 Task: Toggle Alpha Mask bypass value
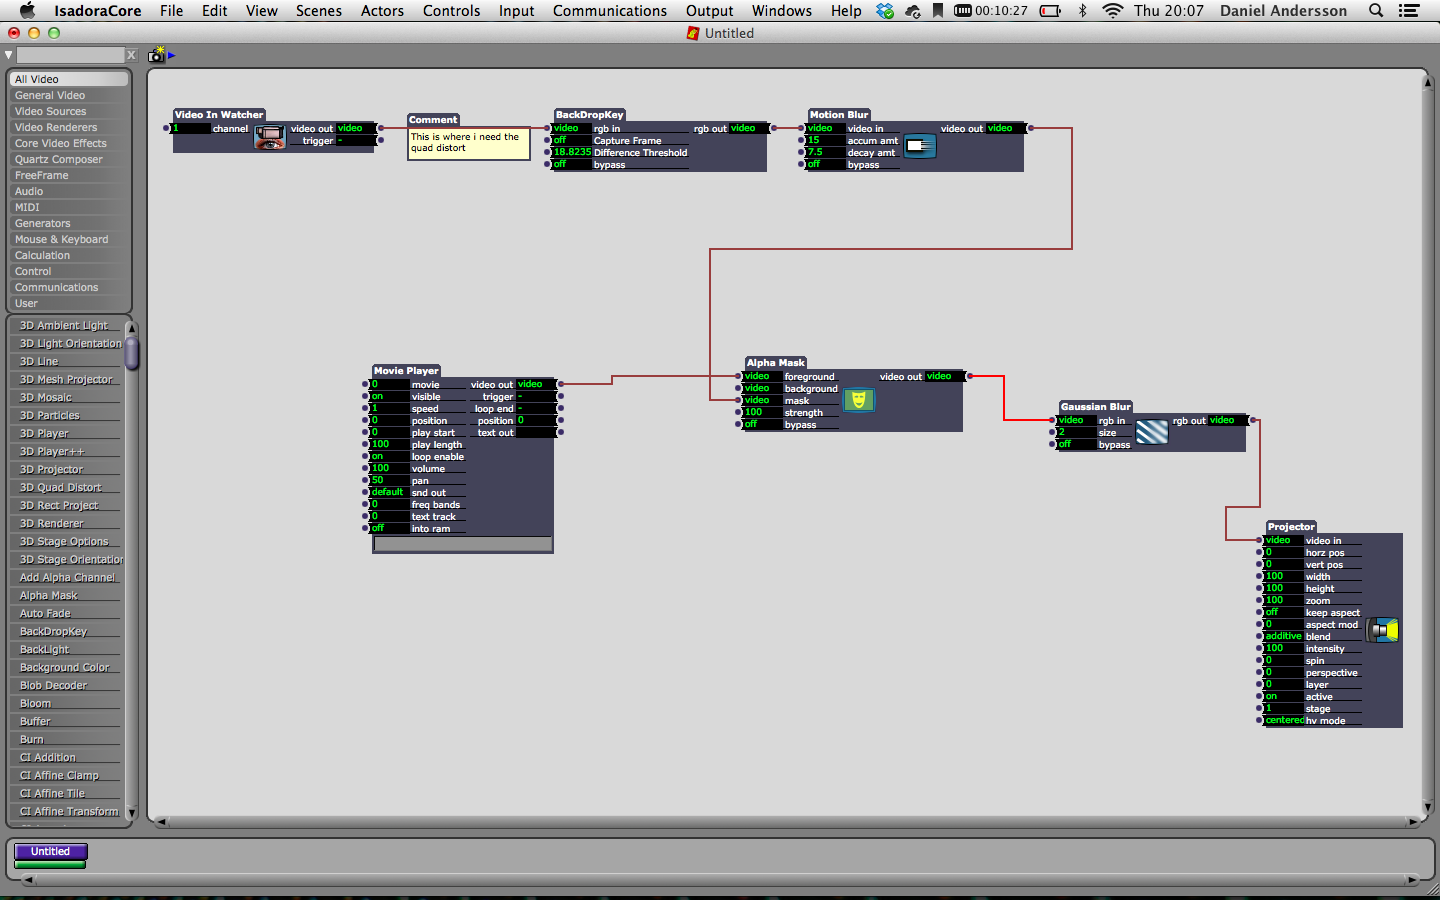click(763, 425)
